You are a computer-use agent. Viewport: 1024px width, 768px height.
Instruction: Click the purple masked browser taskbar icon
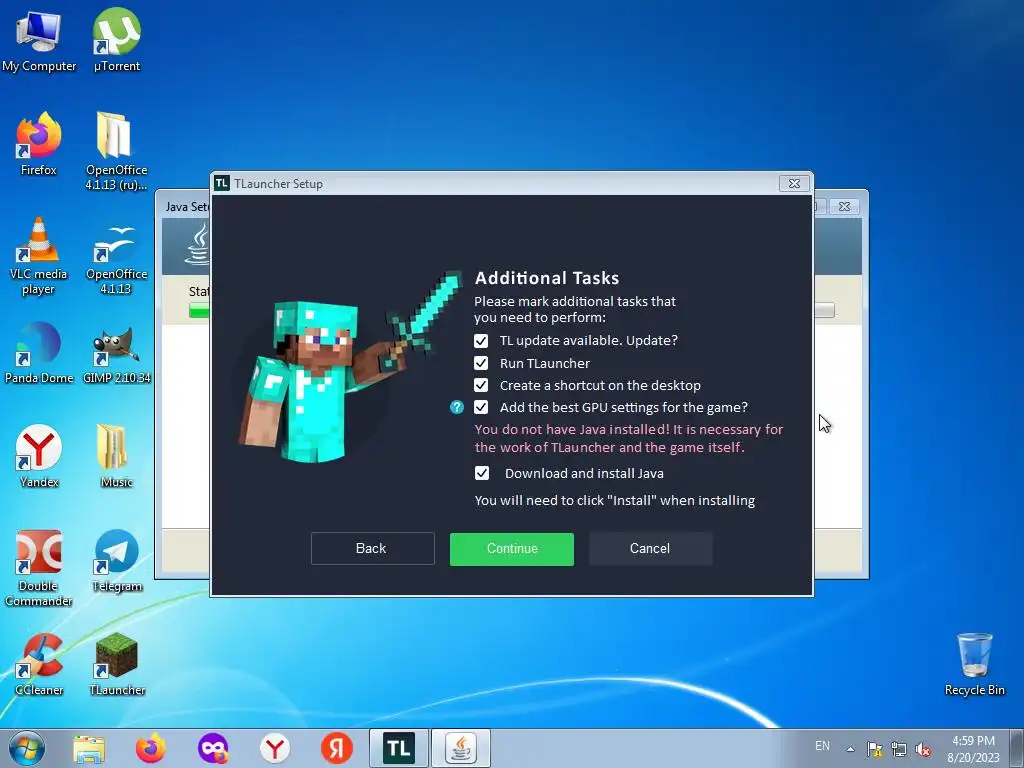[213, 748]
